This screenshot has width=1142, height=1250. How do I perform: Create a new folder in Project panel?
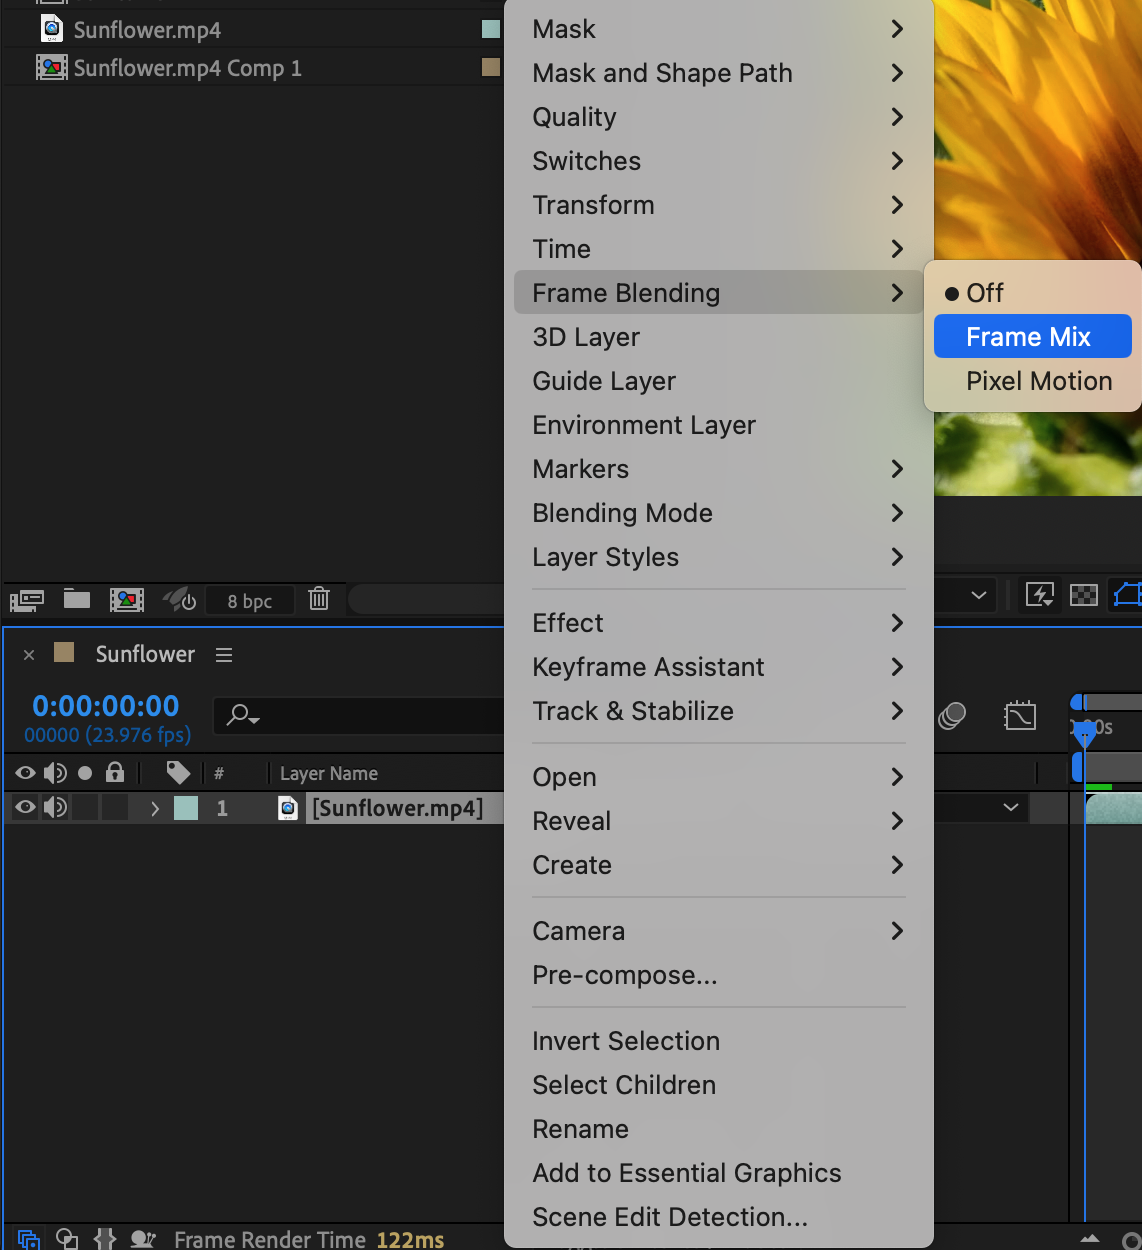coord(77,599)
